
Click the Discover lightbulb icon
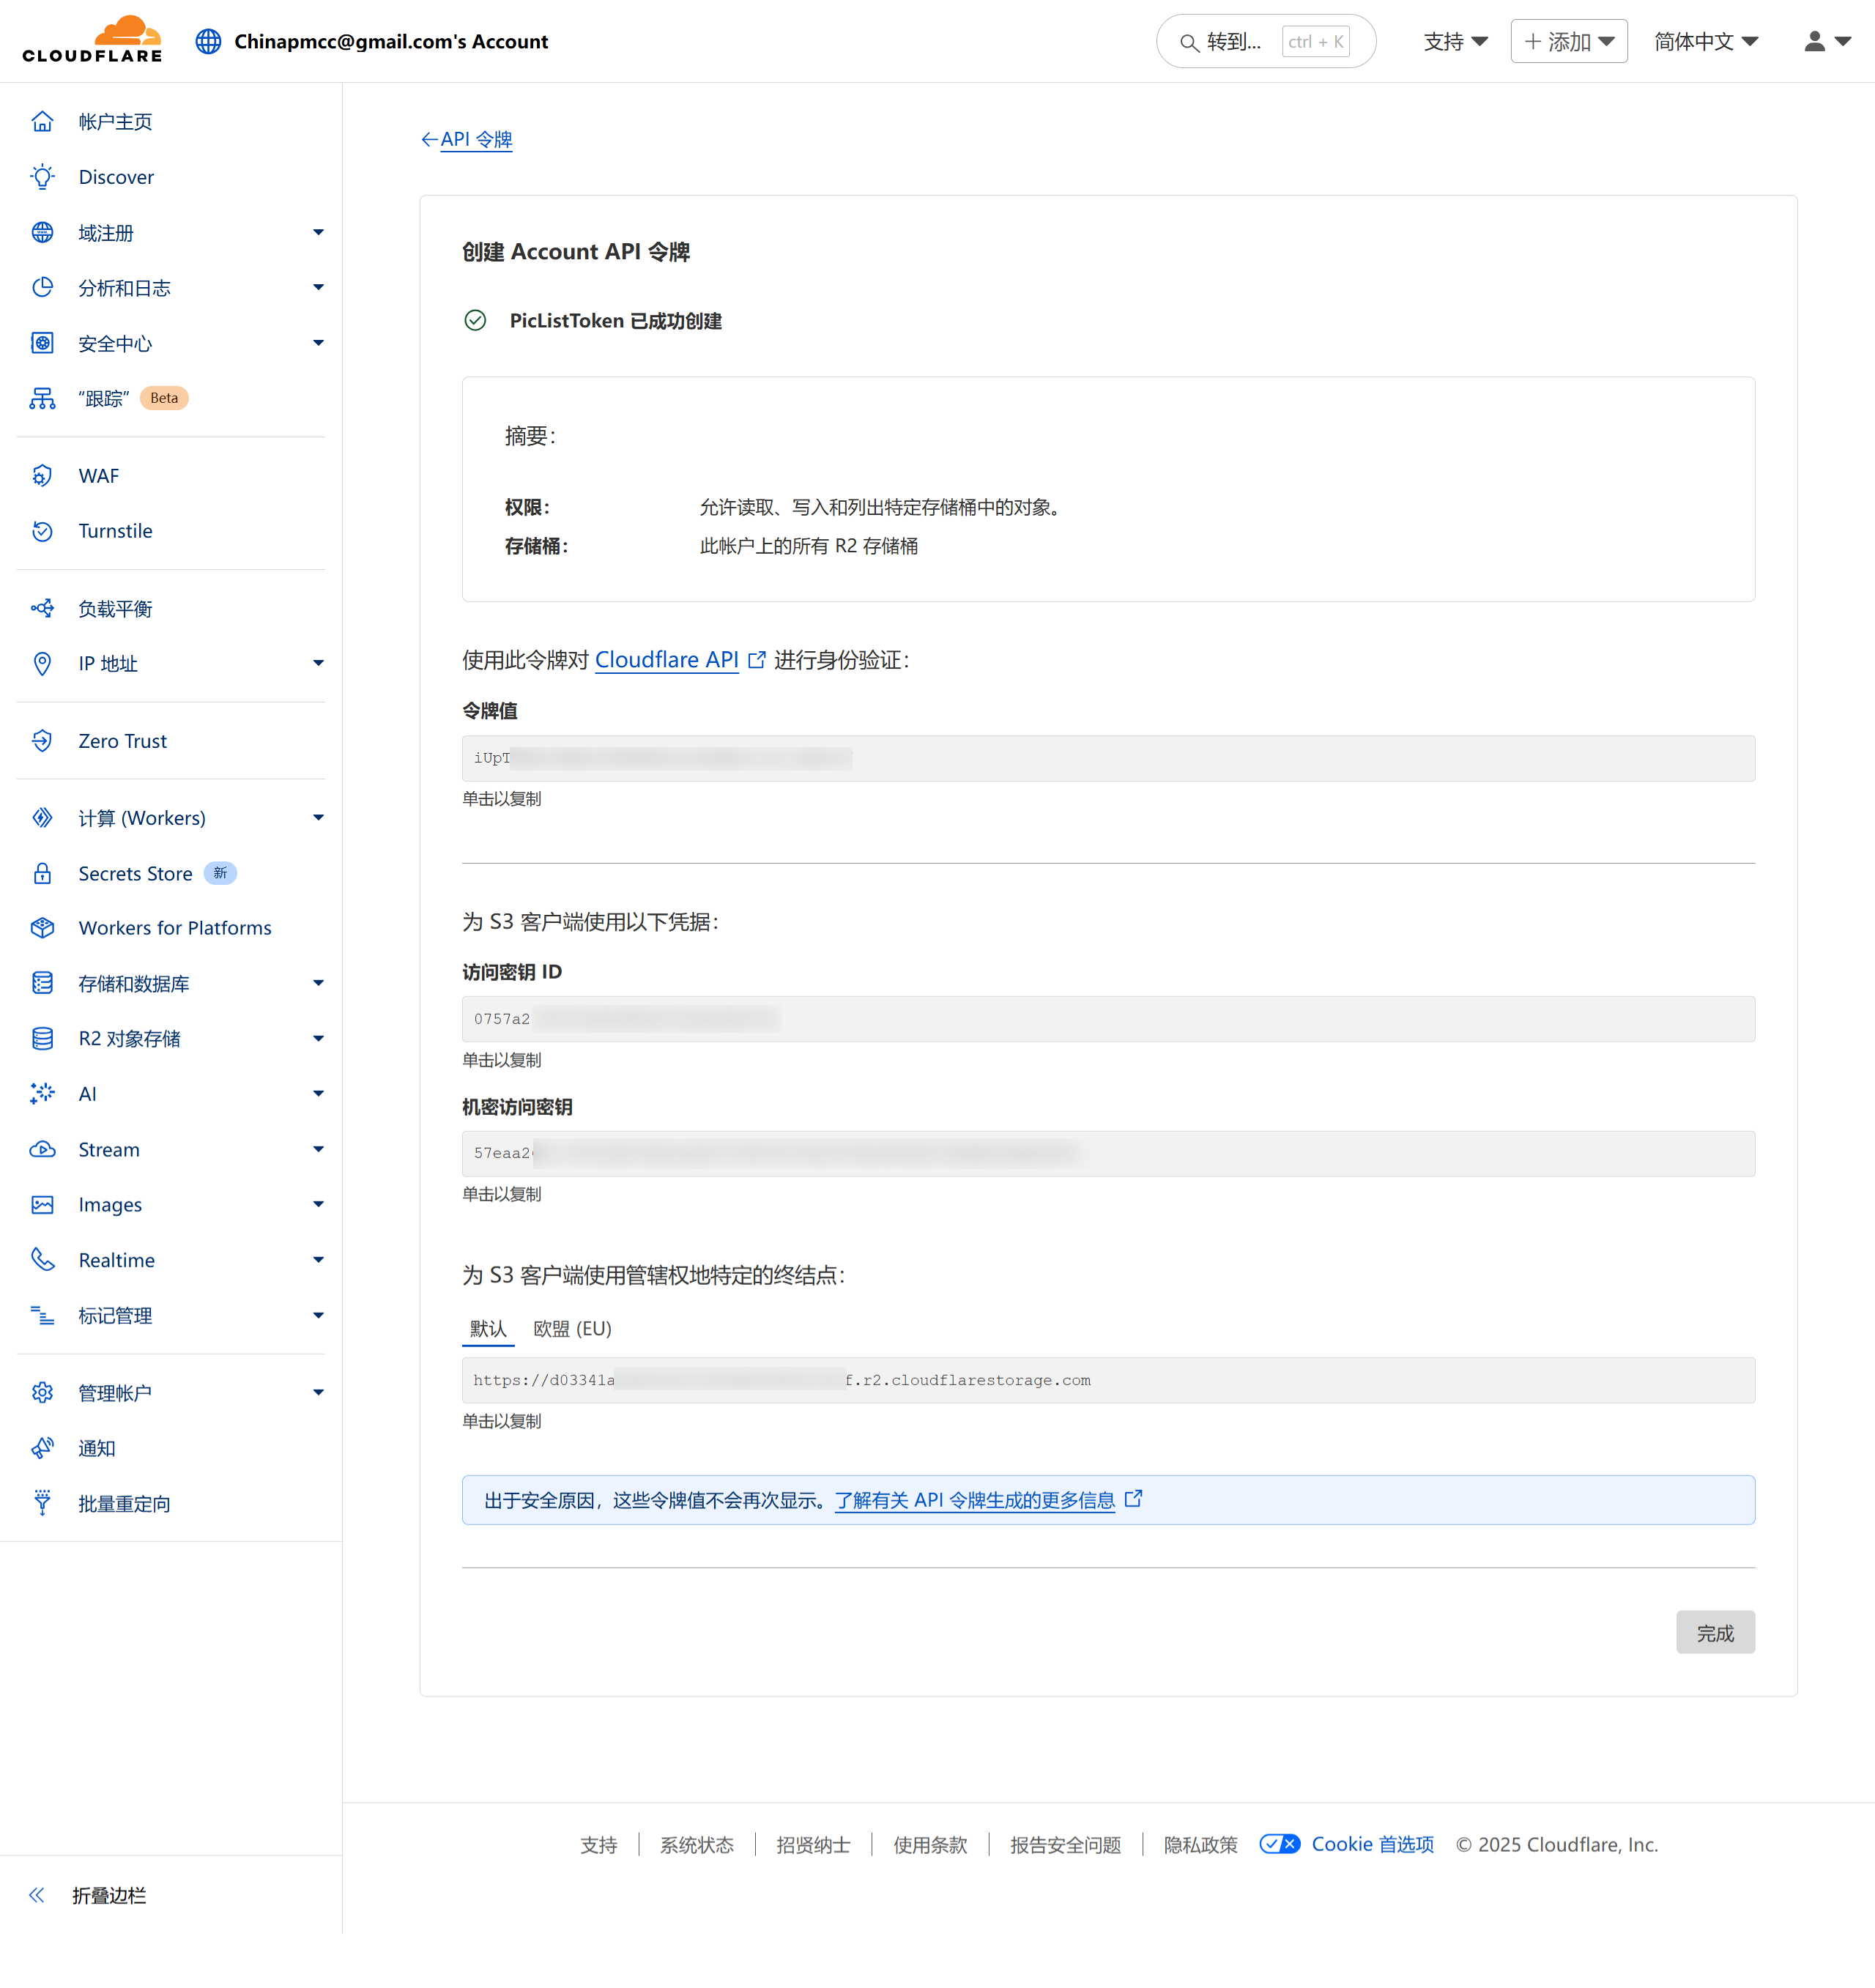[x=42, y=177]
